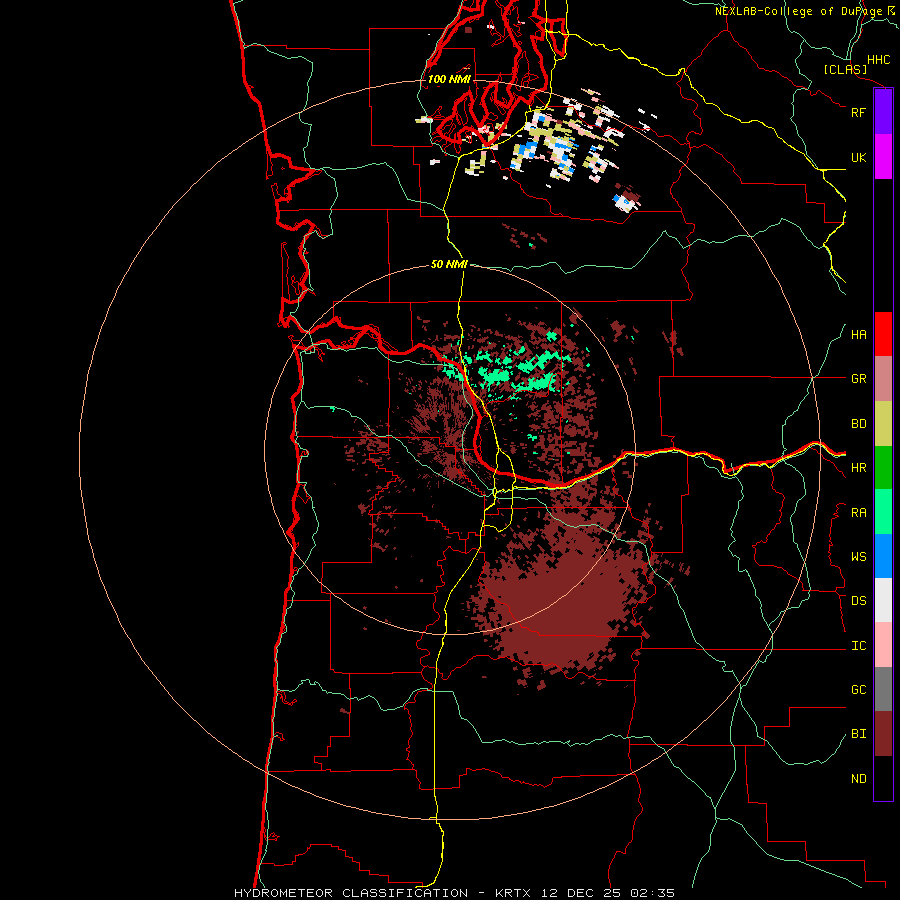Click the UK legend label
The image size is (900, 900).
[858, 158]
